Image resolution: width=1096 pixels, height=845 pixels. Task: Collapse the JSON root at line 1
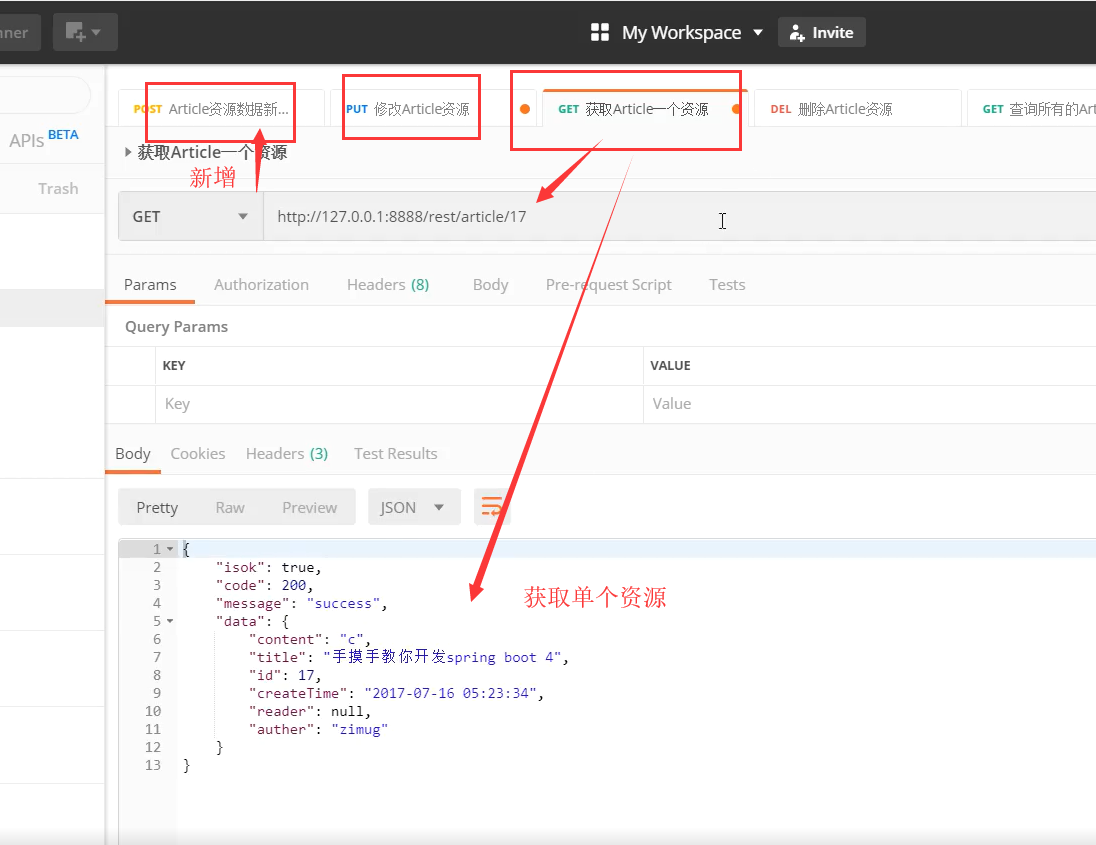click(x=170, y=549)
